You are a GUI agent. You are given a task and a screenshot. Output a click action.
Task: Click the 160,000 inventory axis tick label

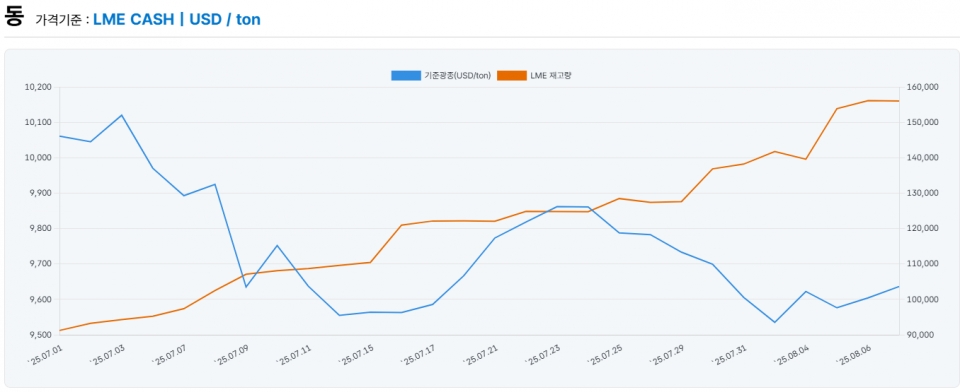[x=921, y=88]
